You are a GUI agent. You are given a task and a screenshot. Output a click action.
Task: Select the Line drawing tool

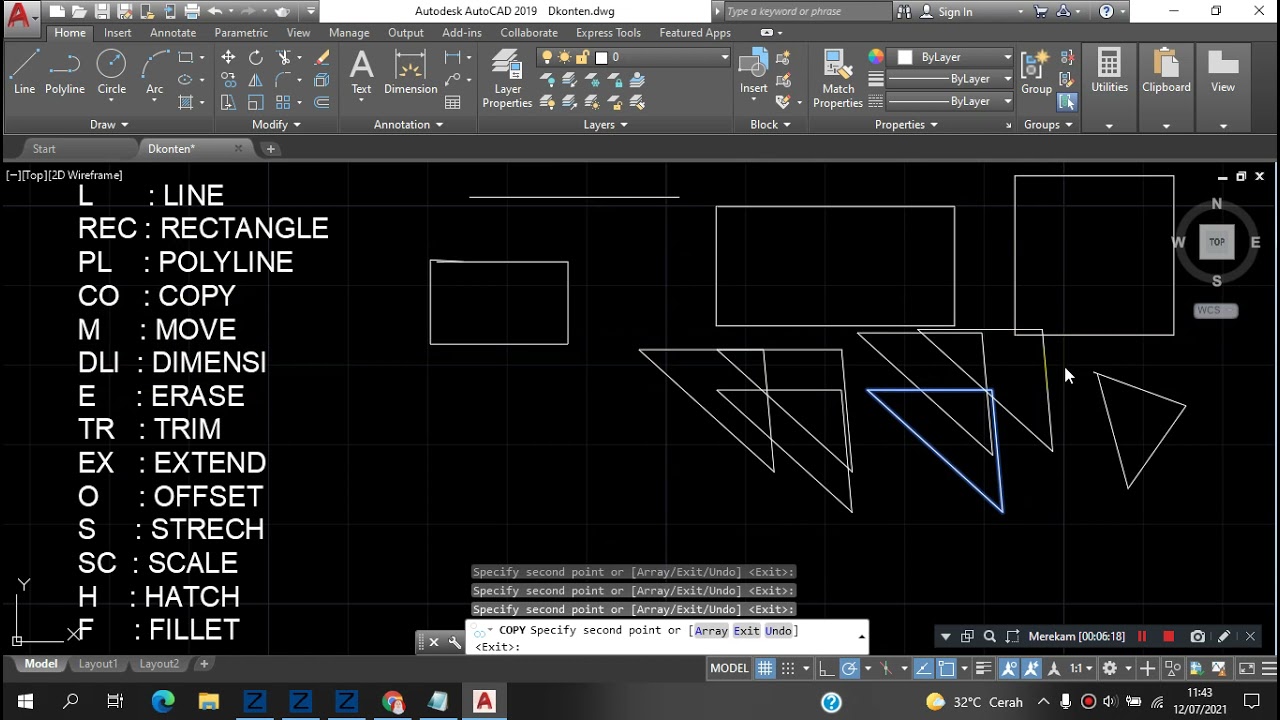tap(24, 72)
